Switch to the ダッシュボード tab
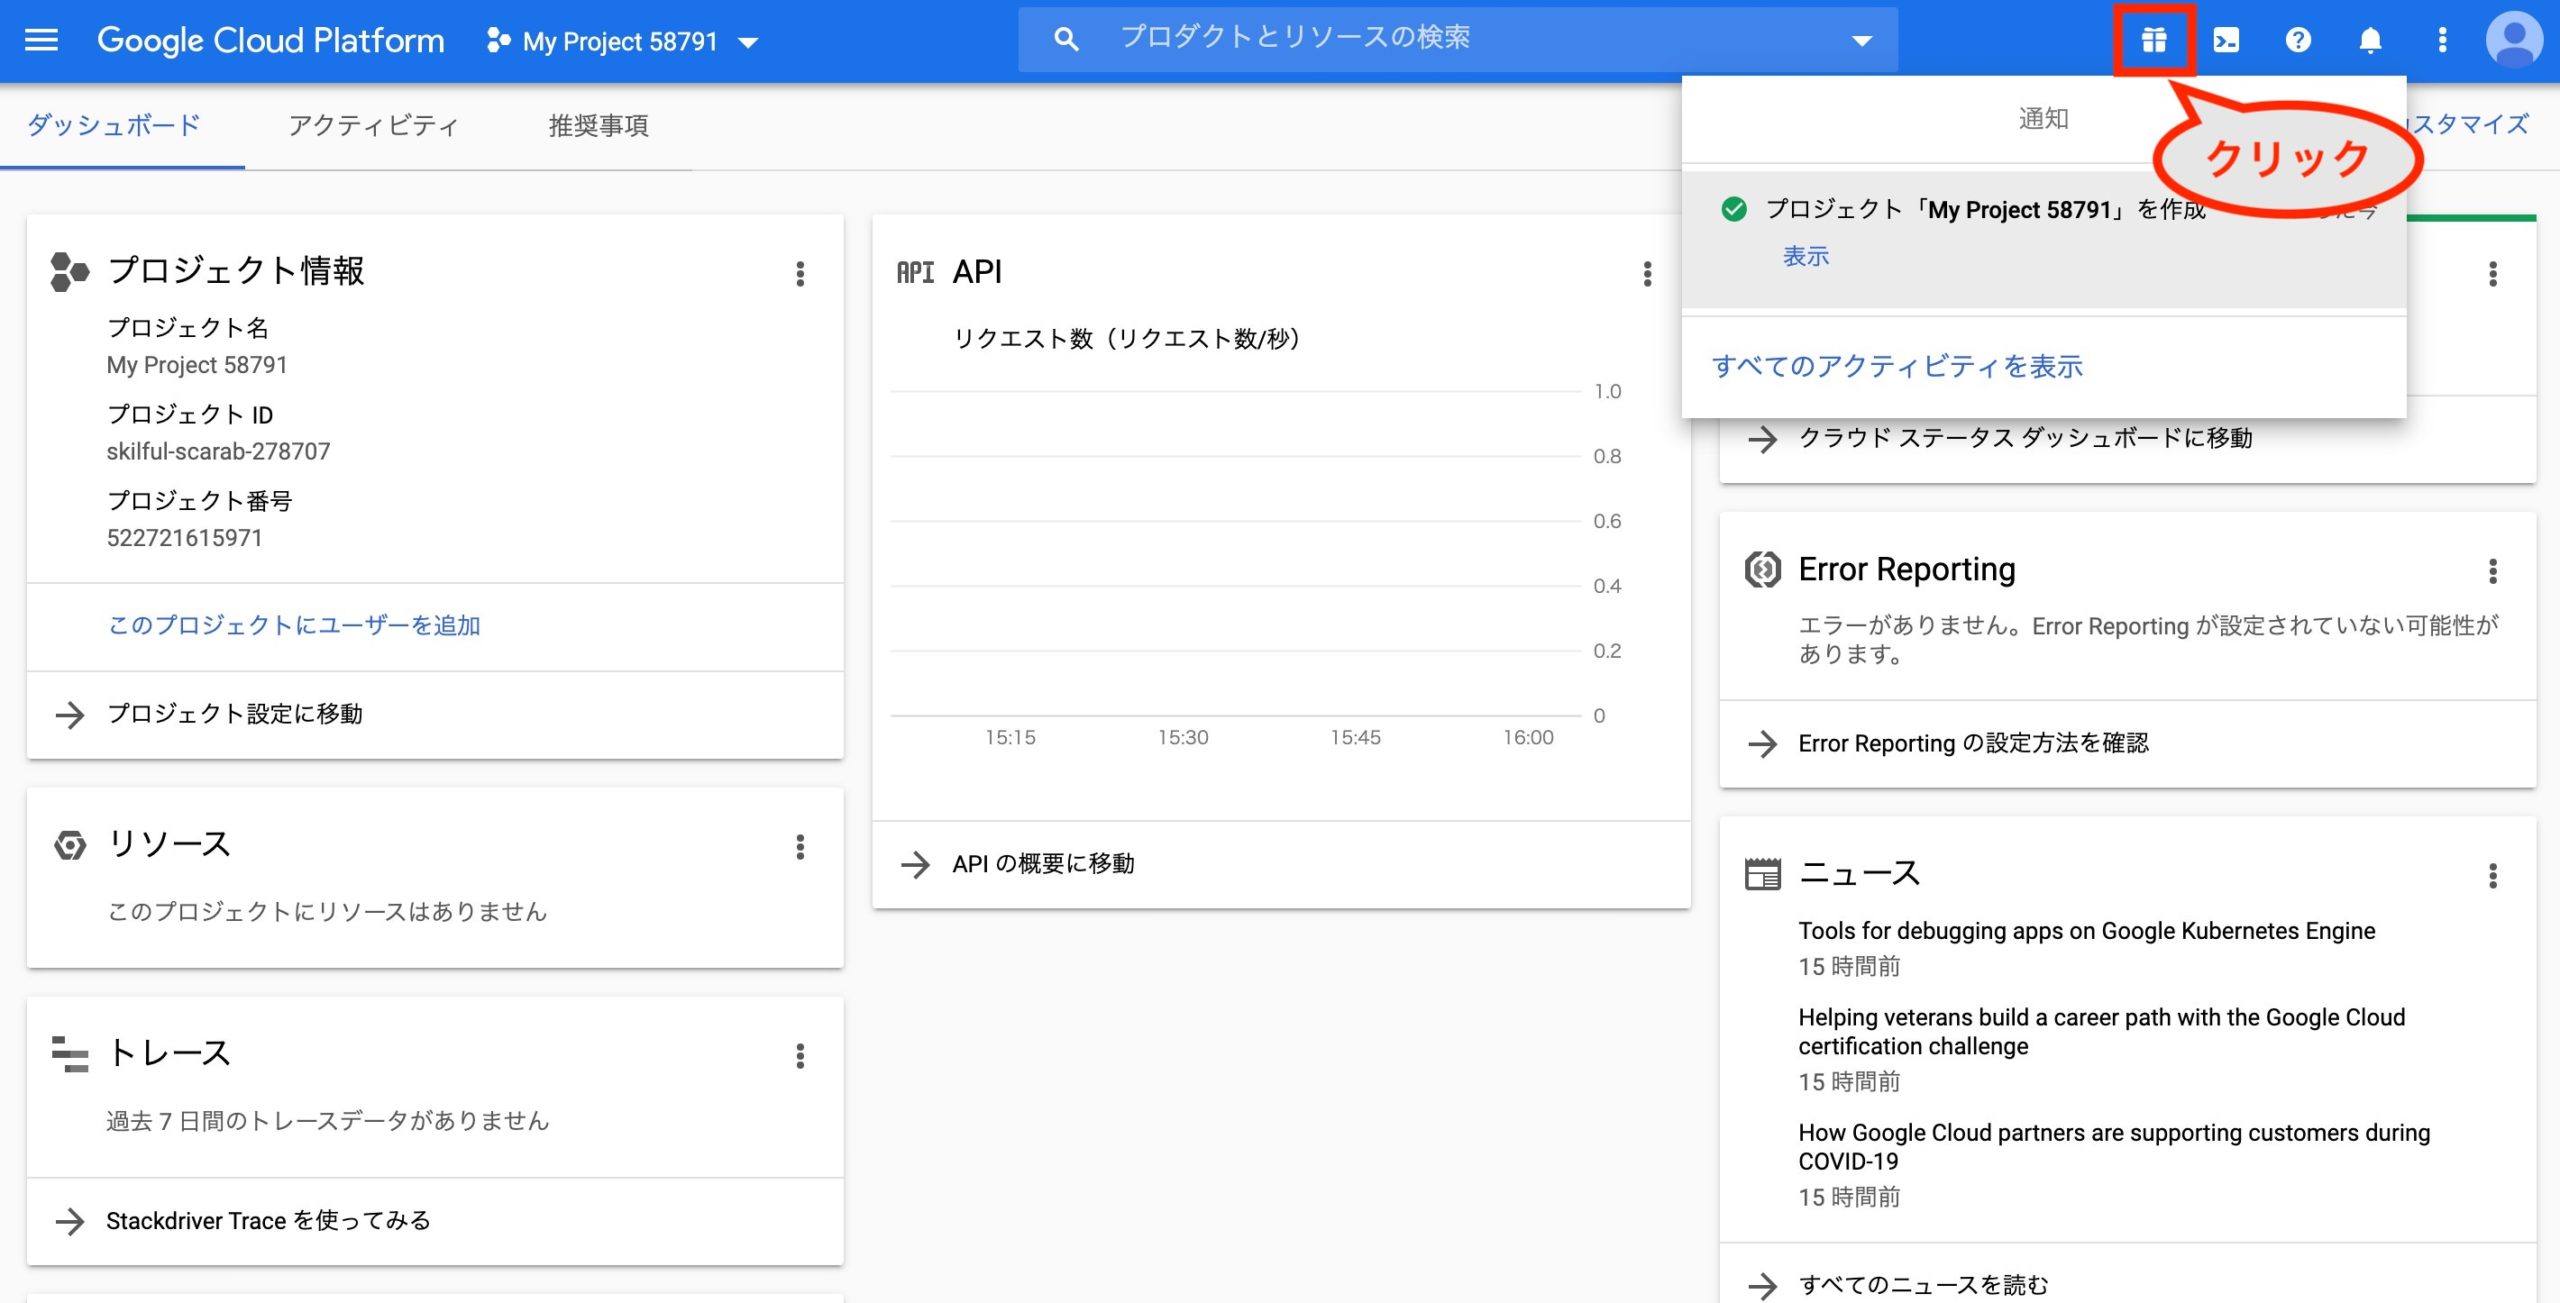2560x1303 pixels. 114,125
